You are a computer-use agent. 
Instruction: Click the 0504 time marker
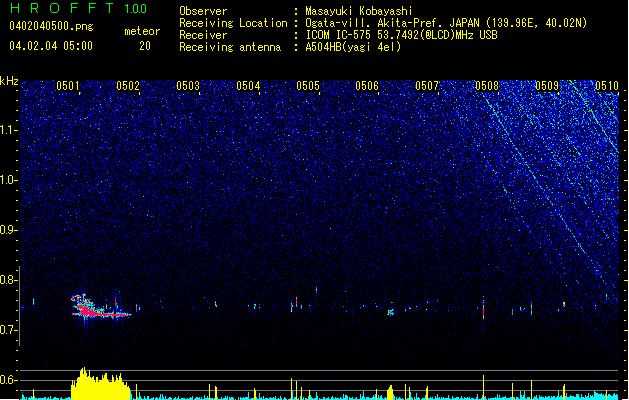click(x=248, y=86)
